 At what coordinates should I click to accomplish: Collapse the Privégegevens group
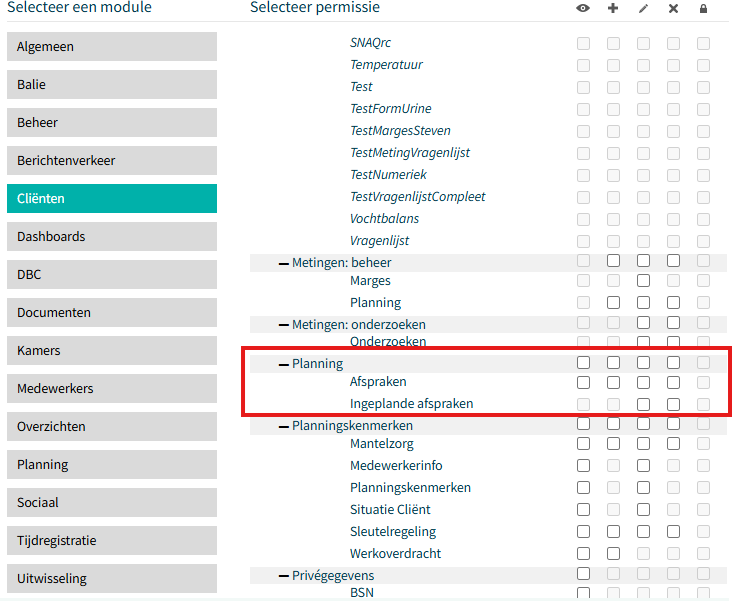(283, 576)
